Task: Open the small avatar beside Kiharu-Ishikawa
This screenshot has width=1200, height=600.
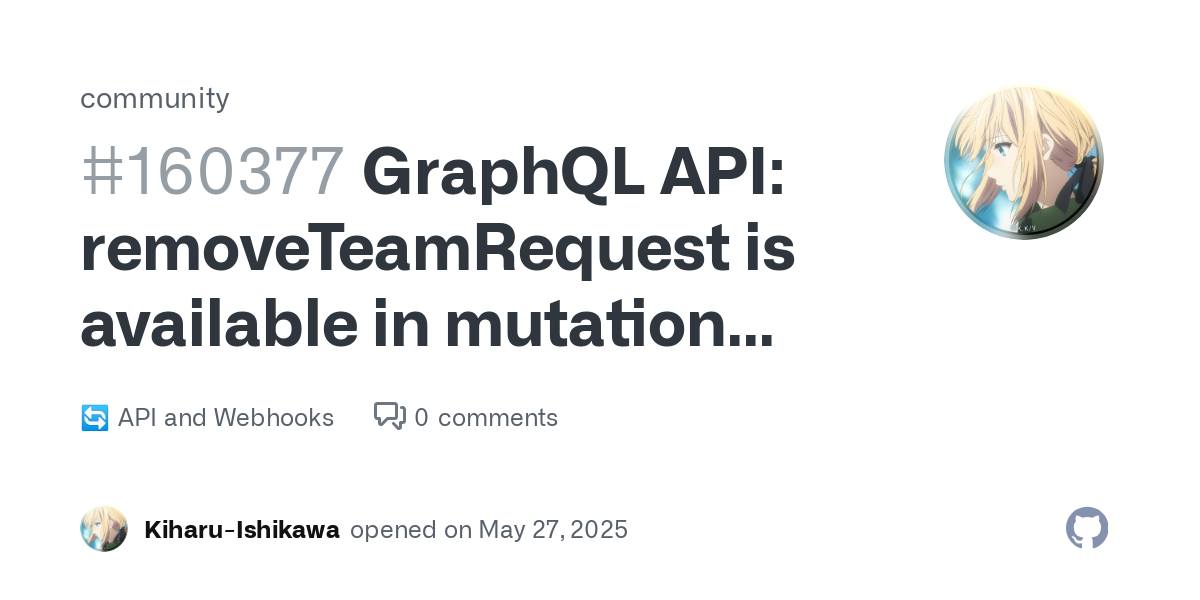Action: pyautogui.click(x=104, y=529)
